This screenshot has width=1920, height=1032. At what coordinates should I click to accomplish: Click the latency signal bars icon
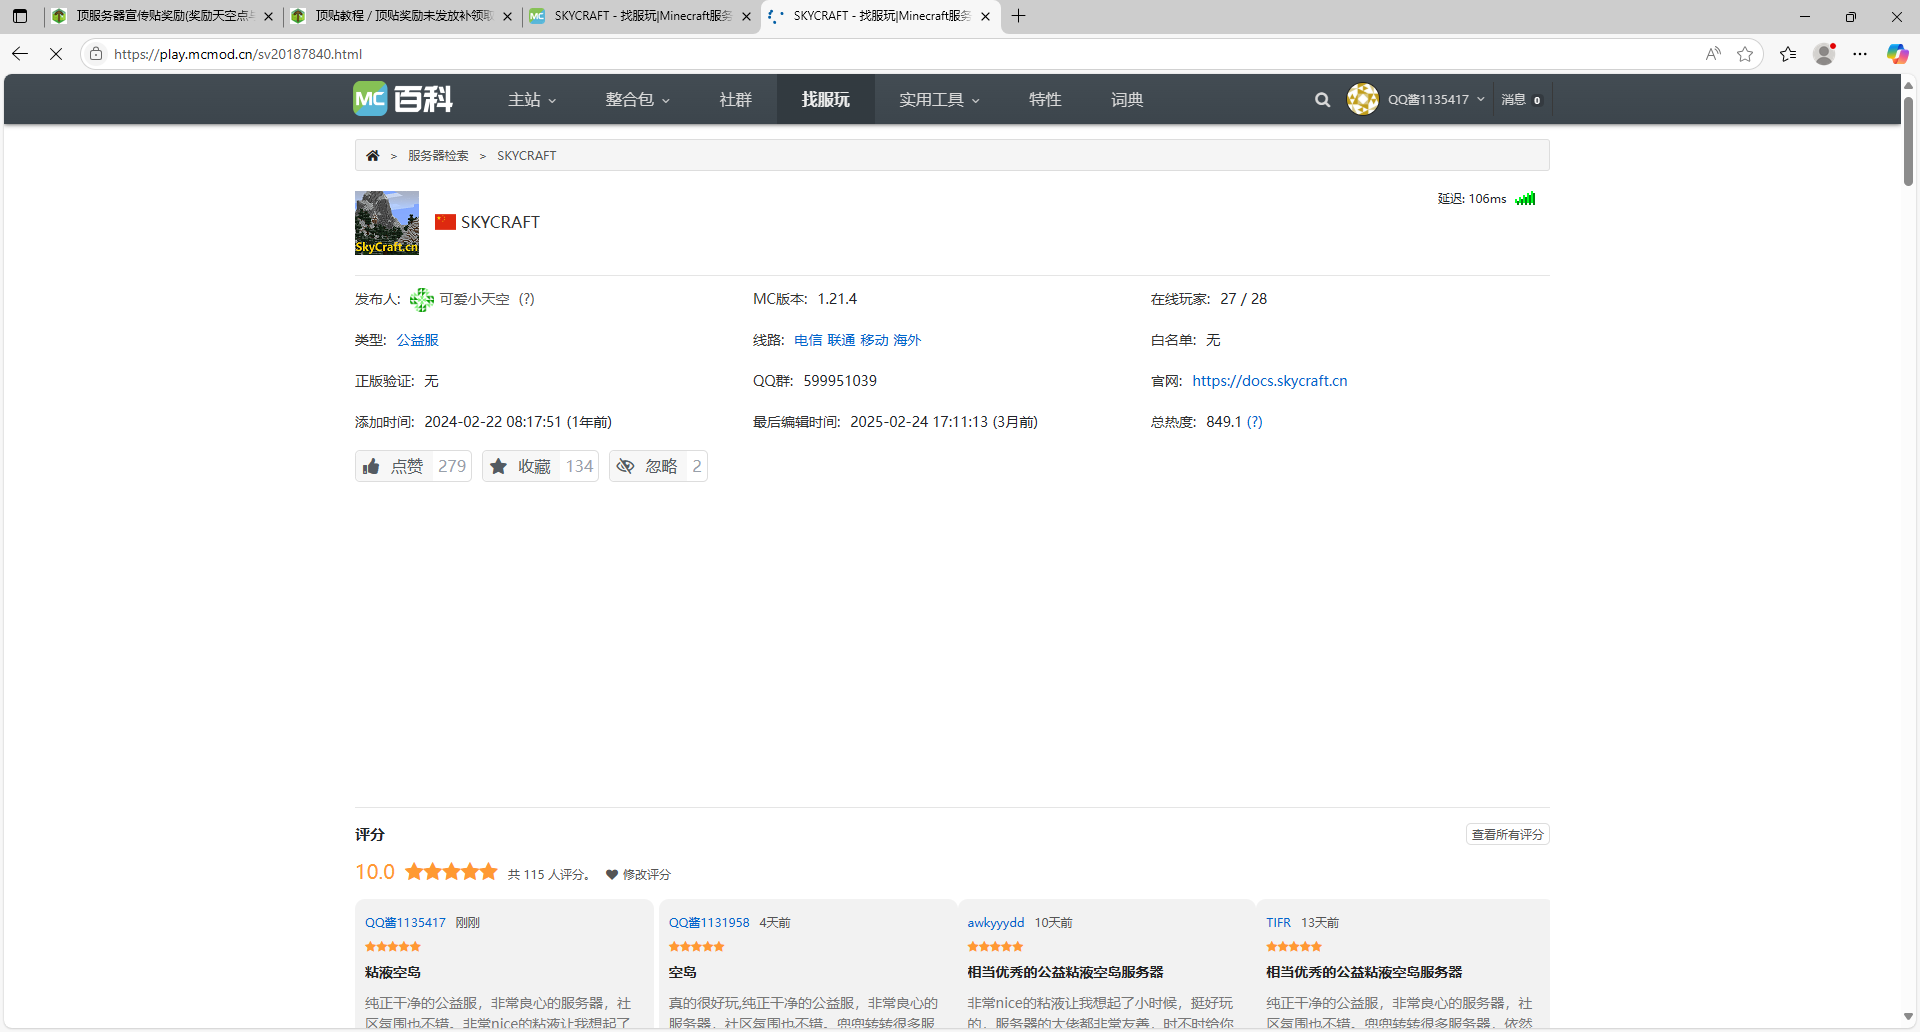pos(1525,198)
